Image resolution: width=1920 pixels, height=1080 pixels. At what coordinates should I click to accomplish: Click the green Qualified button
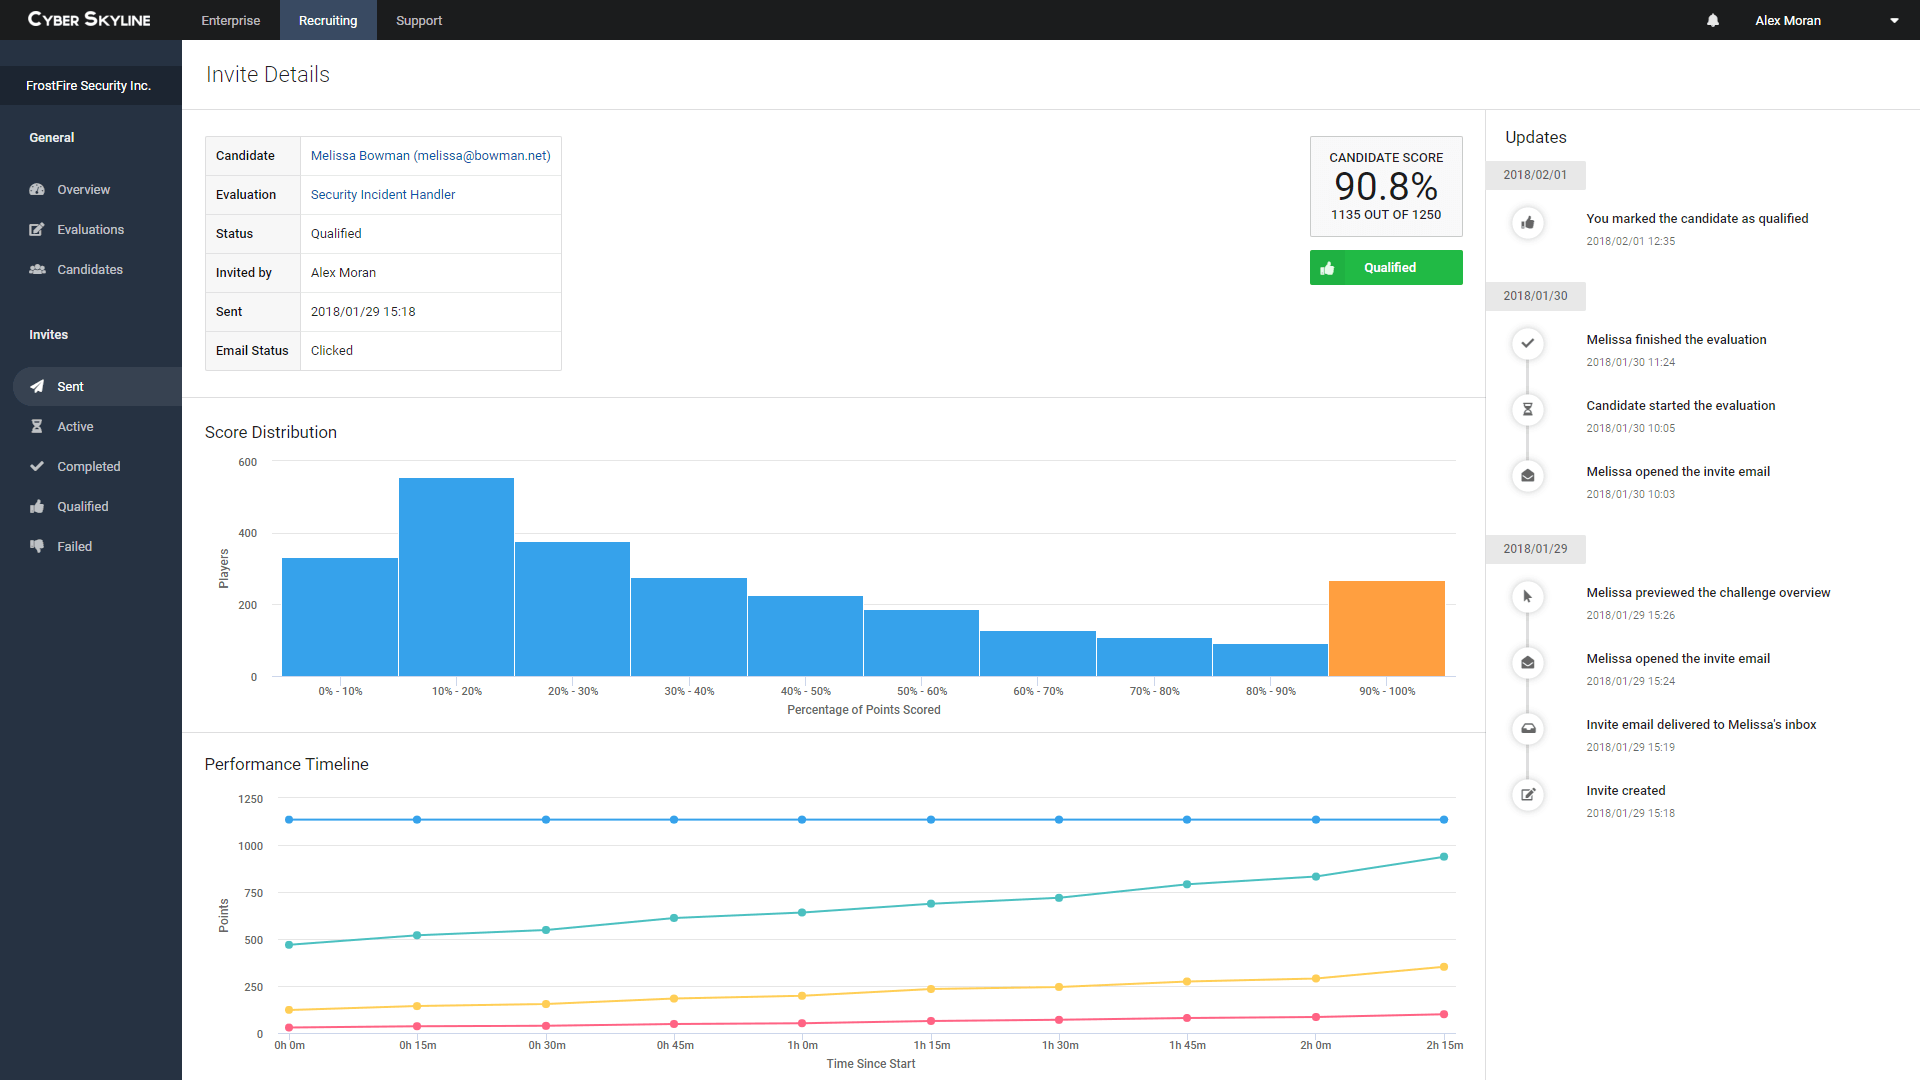[x=1385, y=267]
